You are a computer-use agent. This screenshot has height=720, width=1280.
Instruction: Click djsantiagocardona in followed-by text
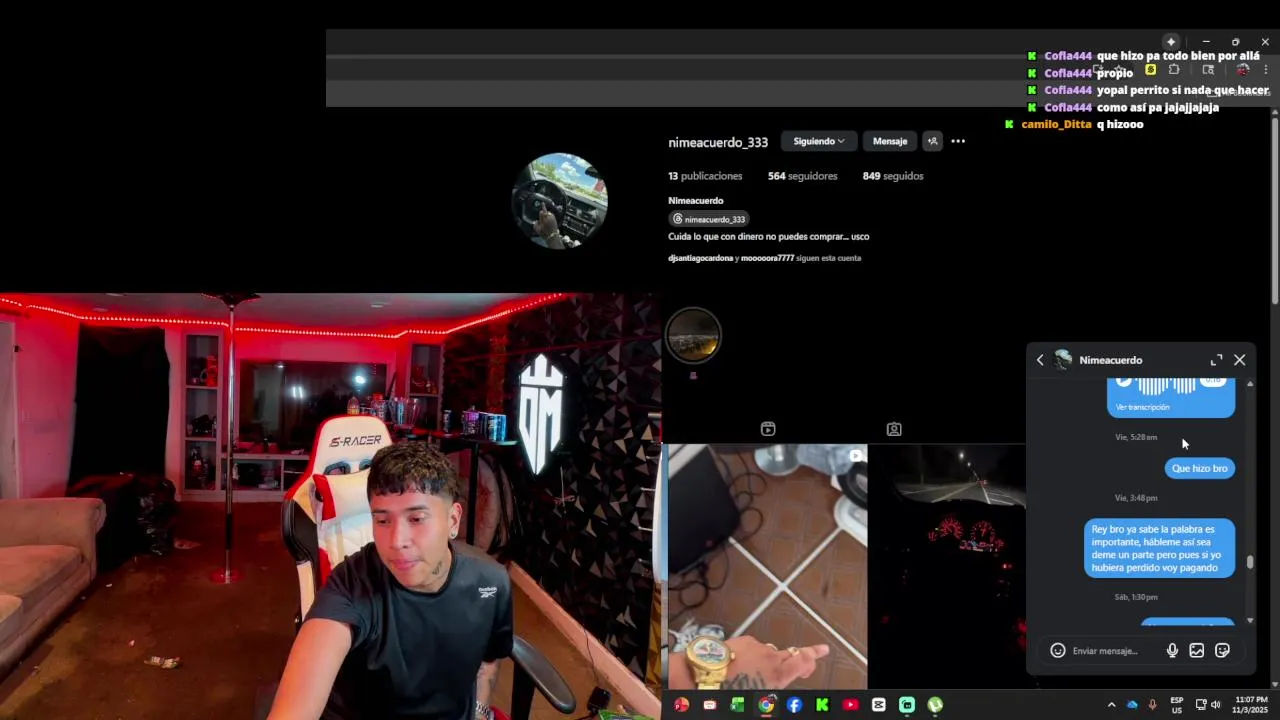tap(700, 258)
